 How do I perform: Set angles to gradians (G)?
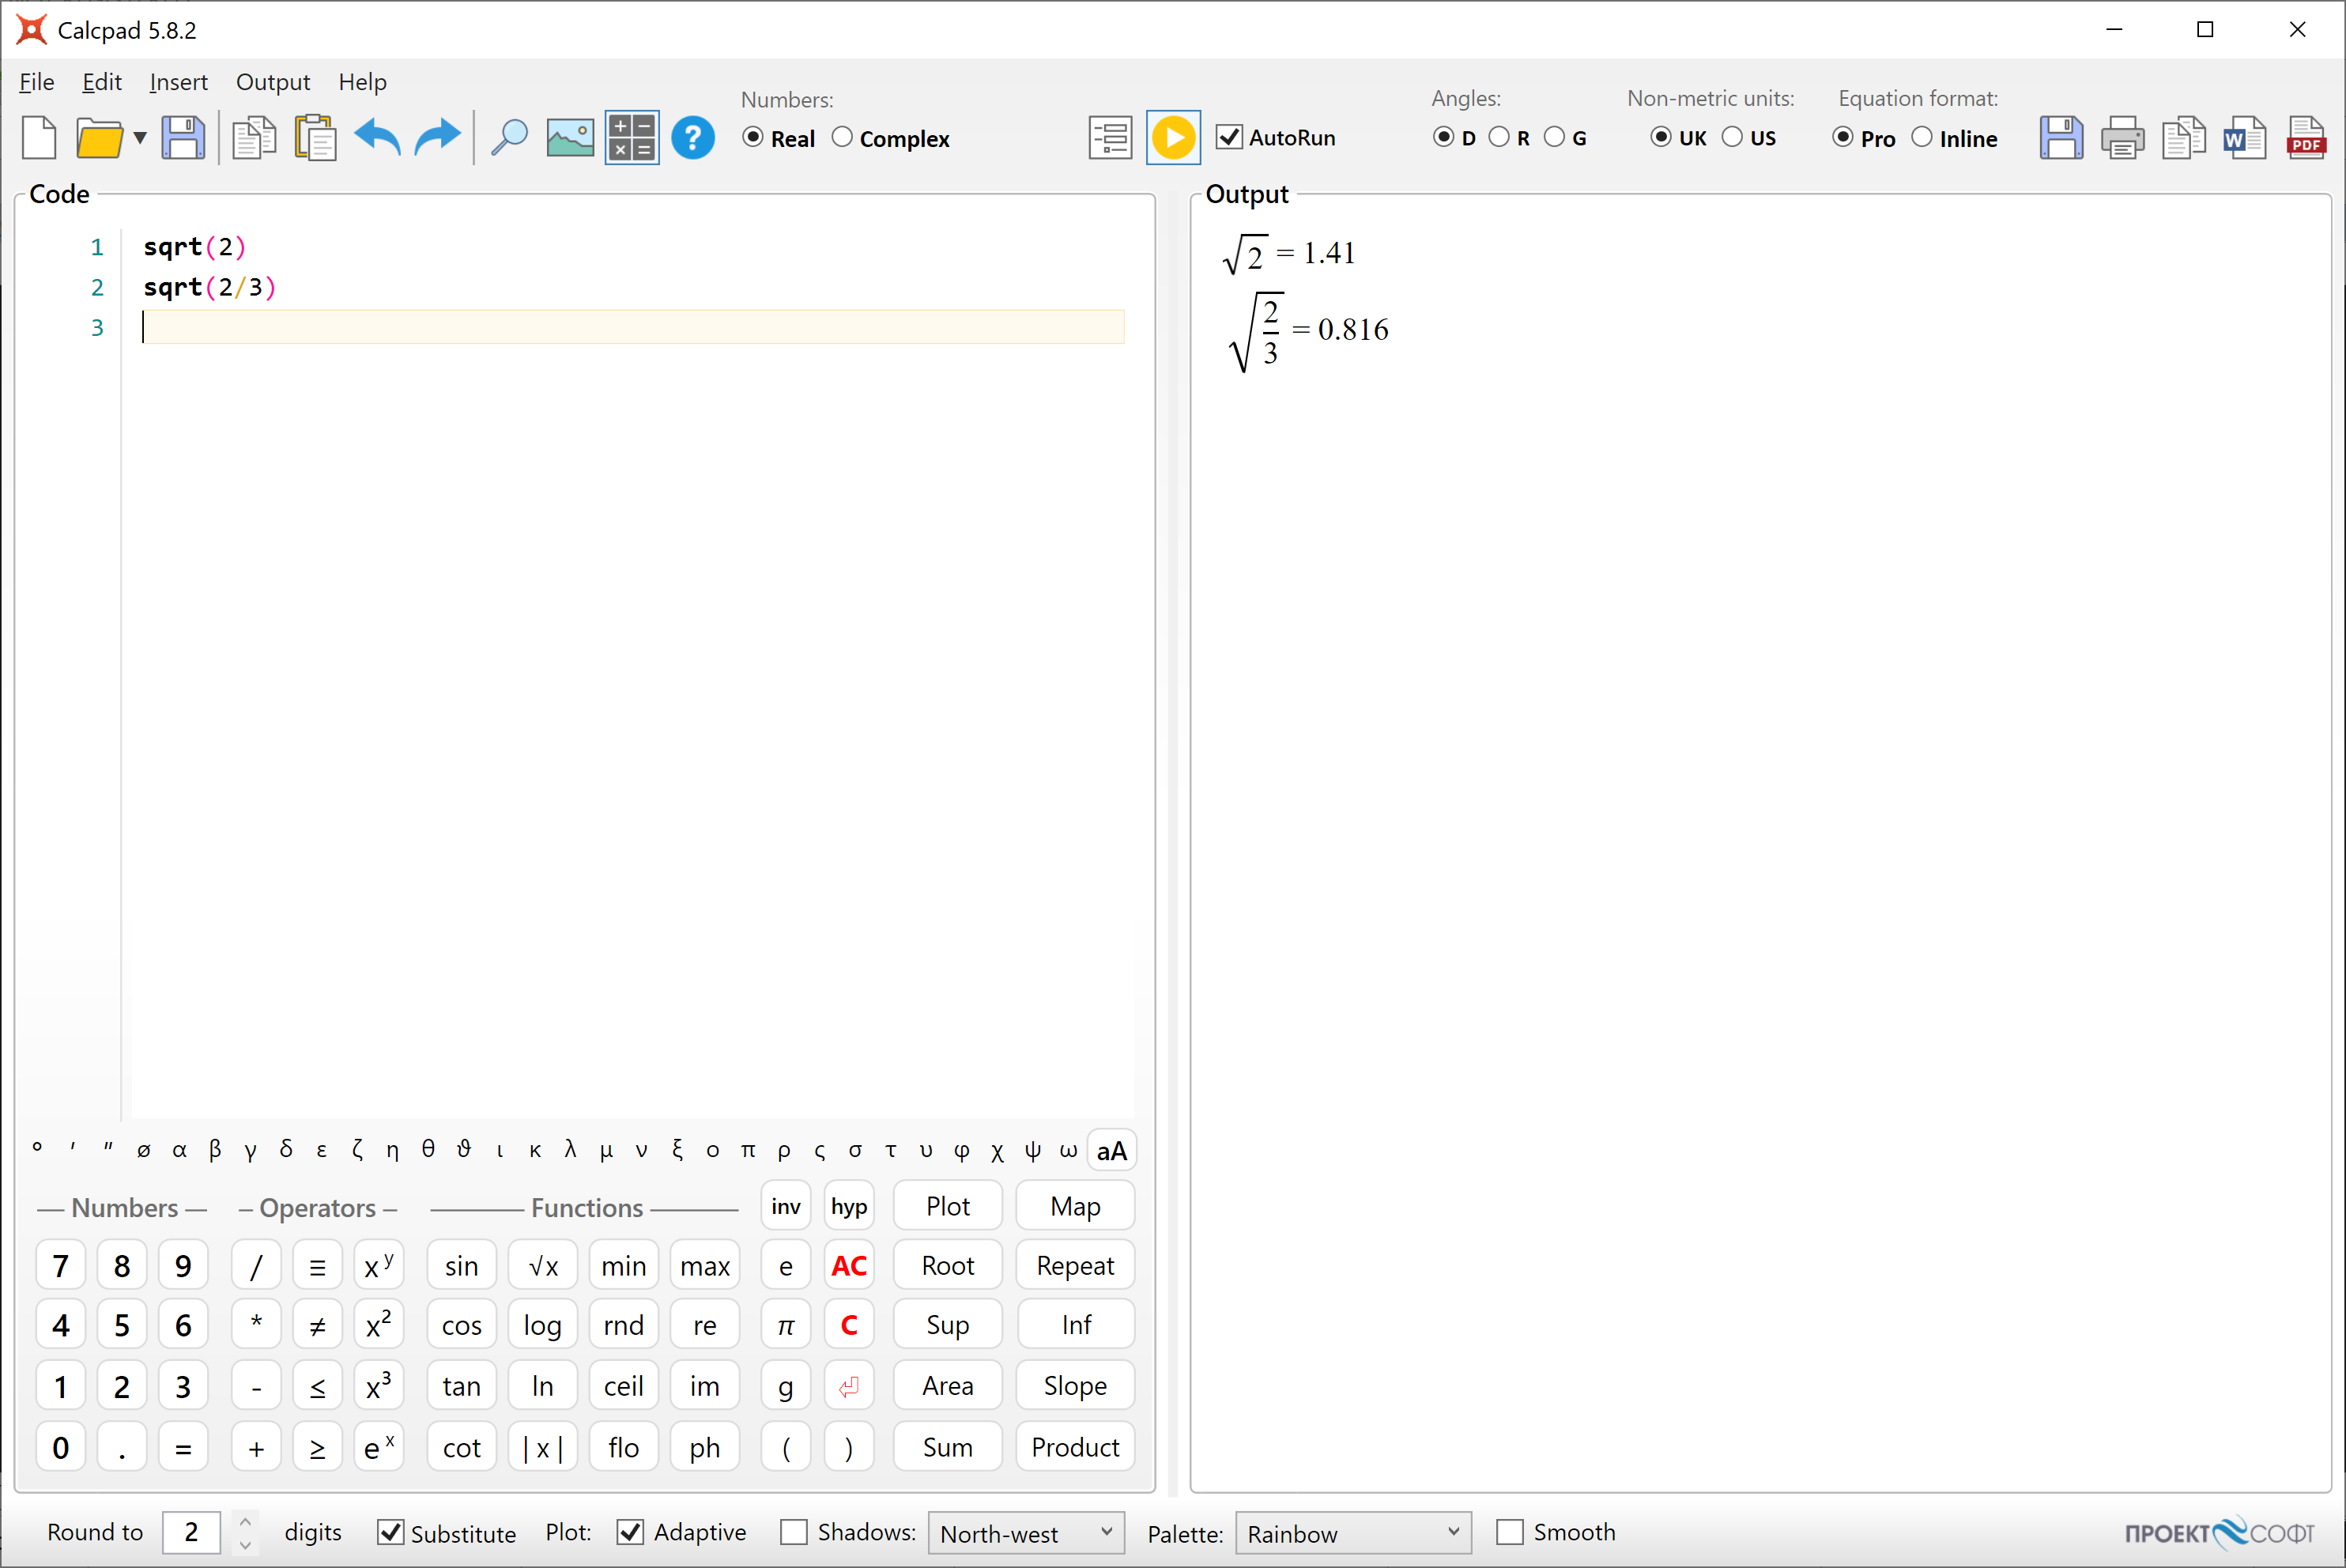click(1566, 138)
